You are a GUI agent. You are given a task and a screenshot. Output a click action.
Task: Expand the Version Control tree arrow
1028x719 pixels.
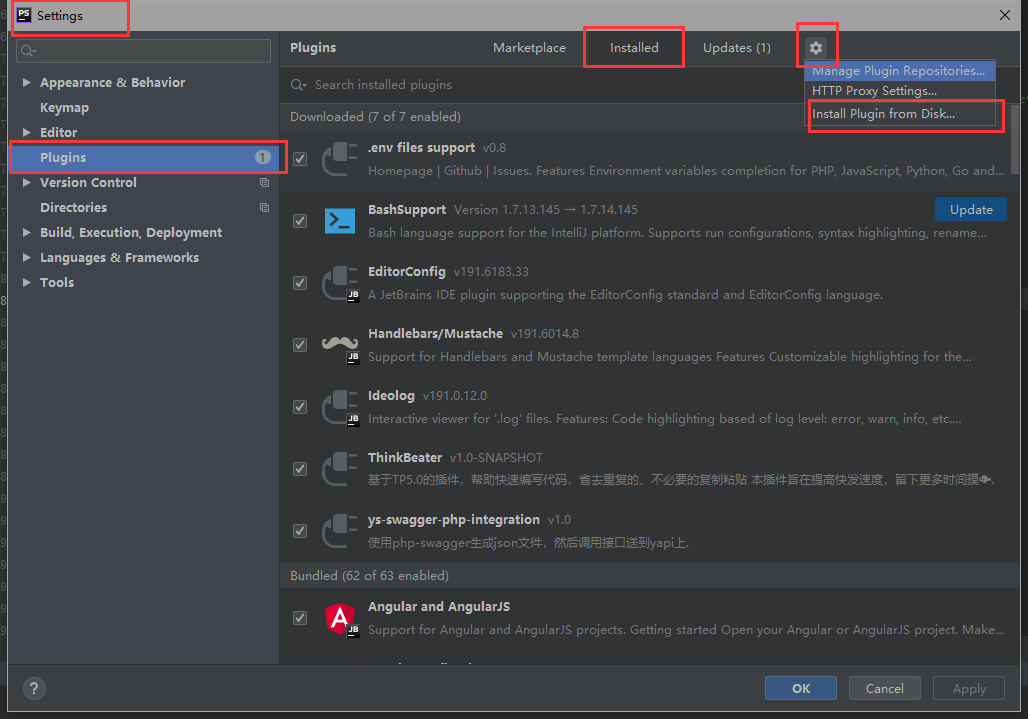point(26,183)
